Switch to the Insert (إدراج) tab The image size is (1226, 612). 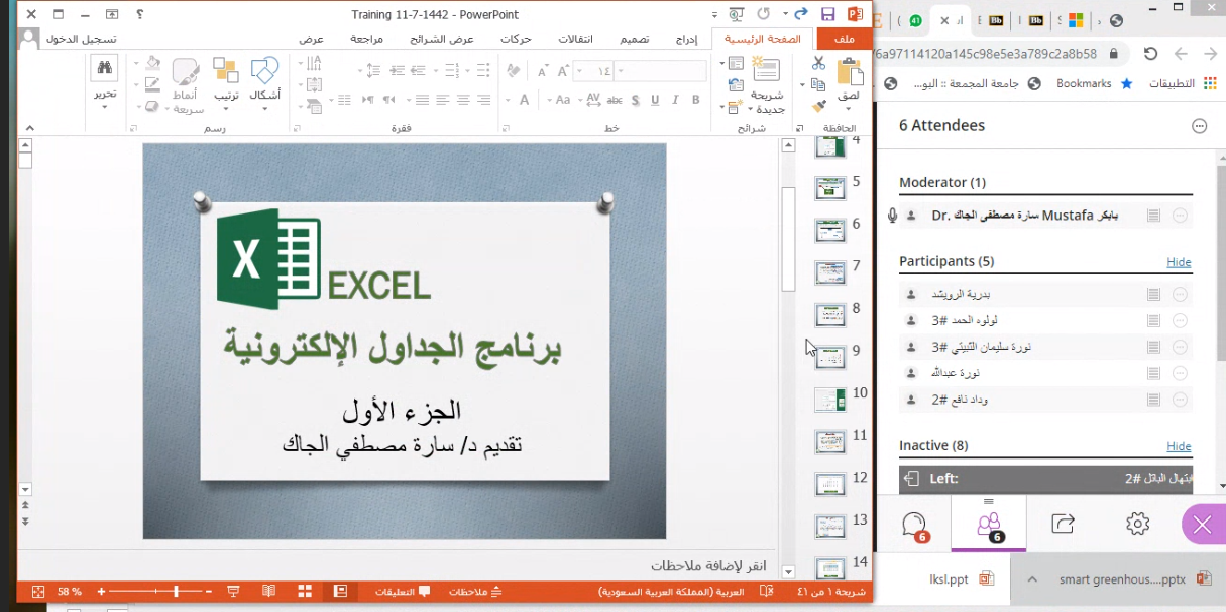point(686,39)
